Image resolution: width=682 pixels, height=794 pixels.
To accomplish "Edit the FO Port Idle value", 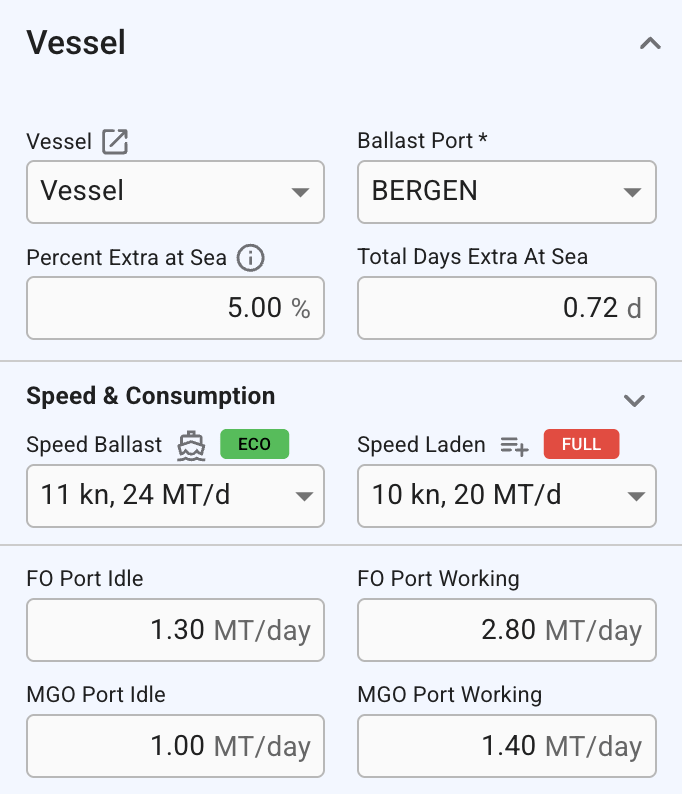I will point(175,630).
